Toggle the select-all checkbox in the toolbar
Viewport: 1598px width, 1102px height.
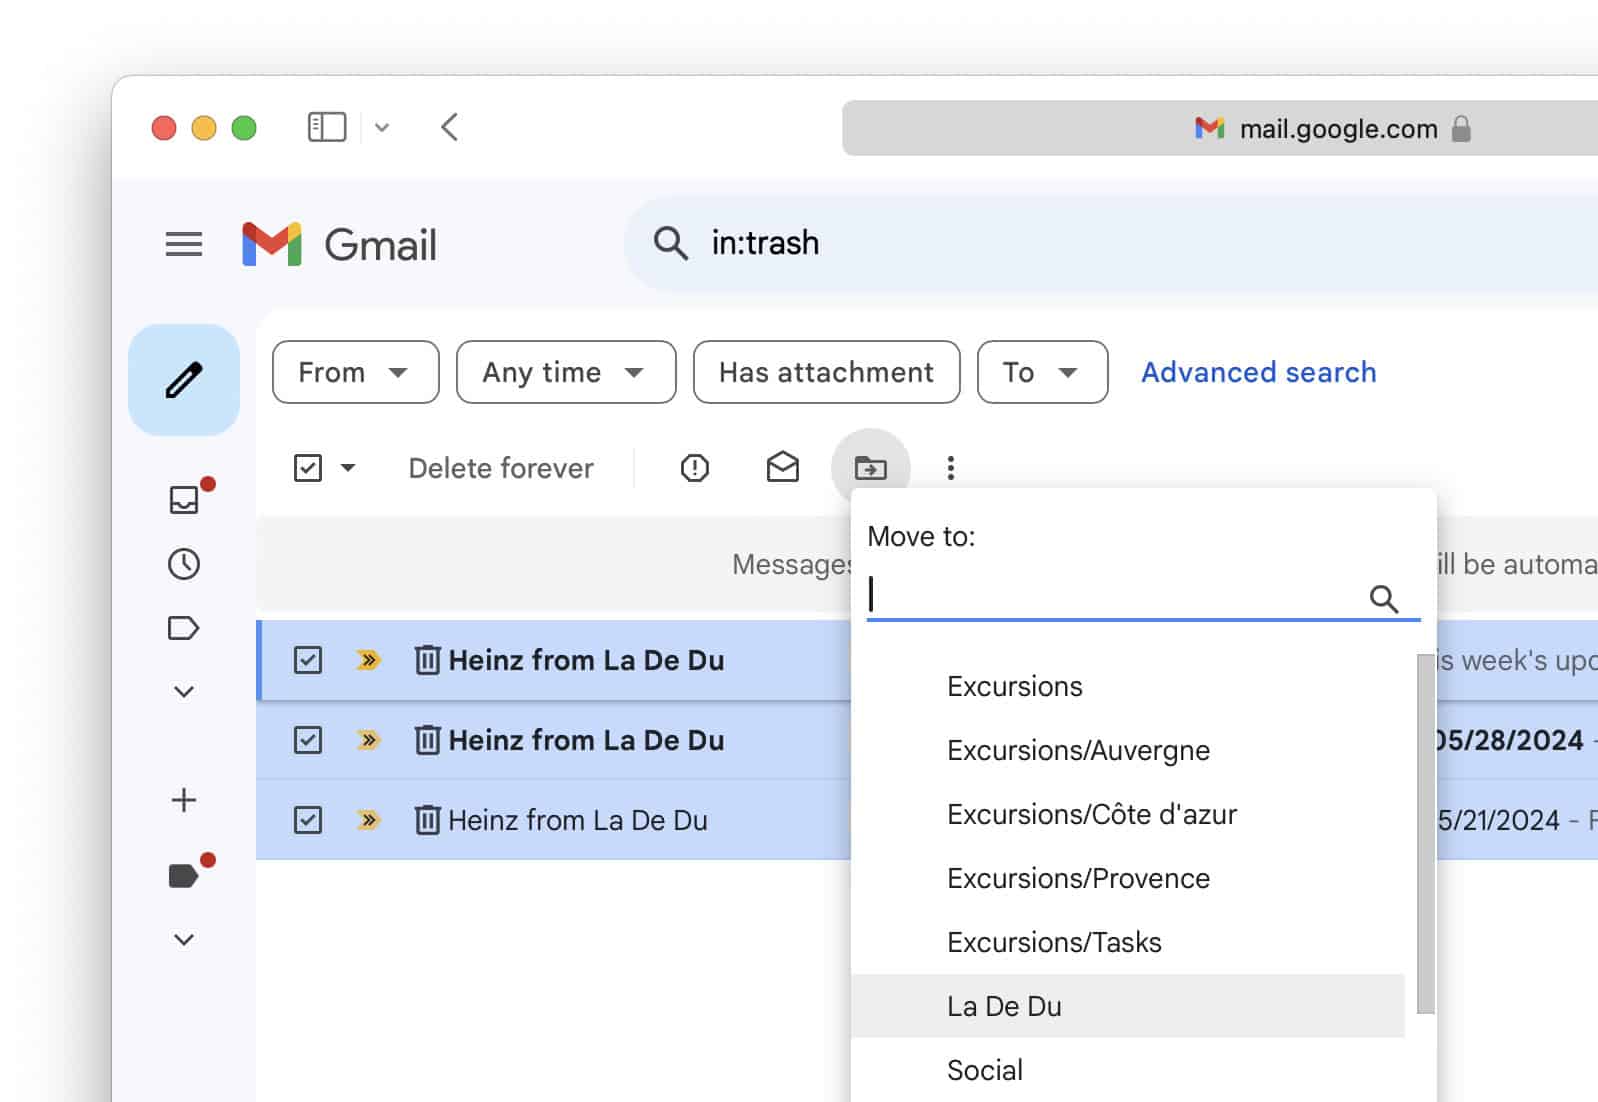[308, 467]
